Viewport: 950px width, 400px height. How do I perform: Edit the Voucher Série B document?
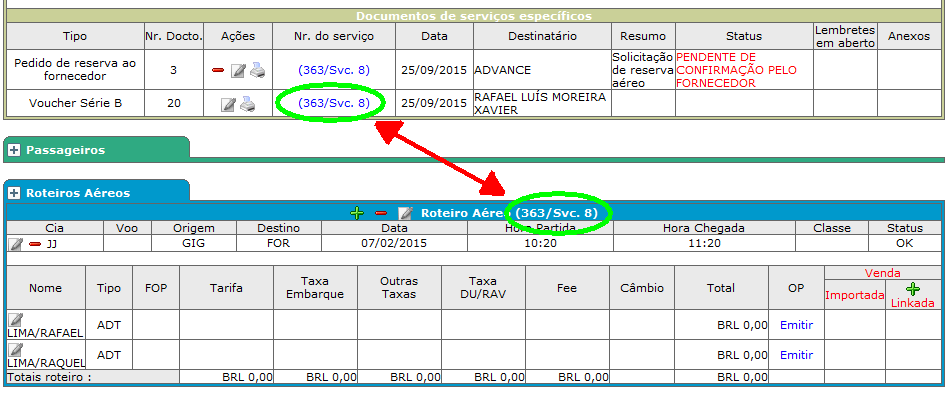point(228,104)
